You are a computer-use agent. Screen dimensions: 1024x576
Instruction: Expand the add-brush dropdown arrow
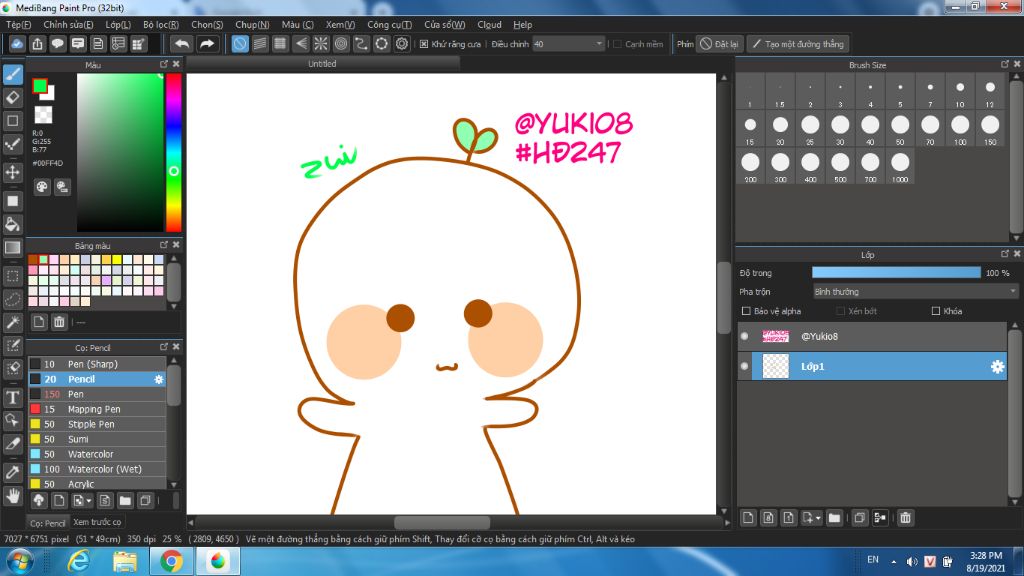click(88, 500)
